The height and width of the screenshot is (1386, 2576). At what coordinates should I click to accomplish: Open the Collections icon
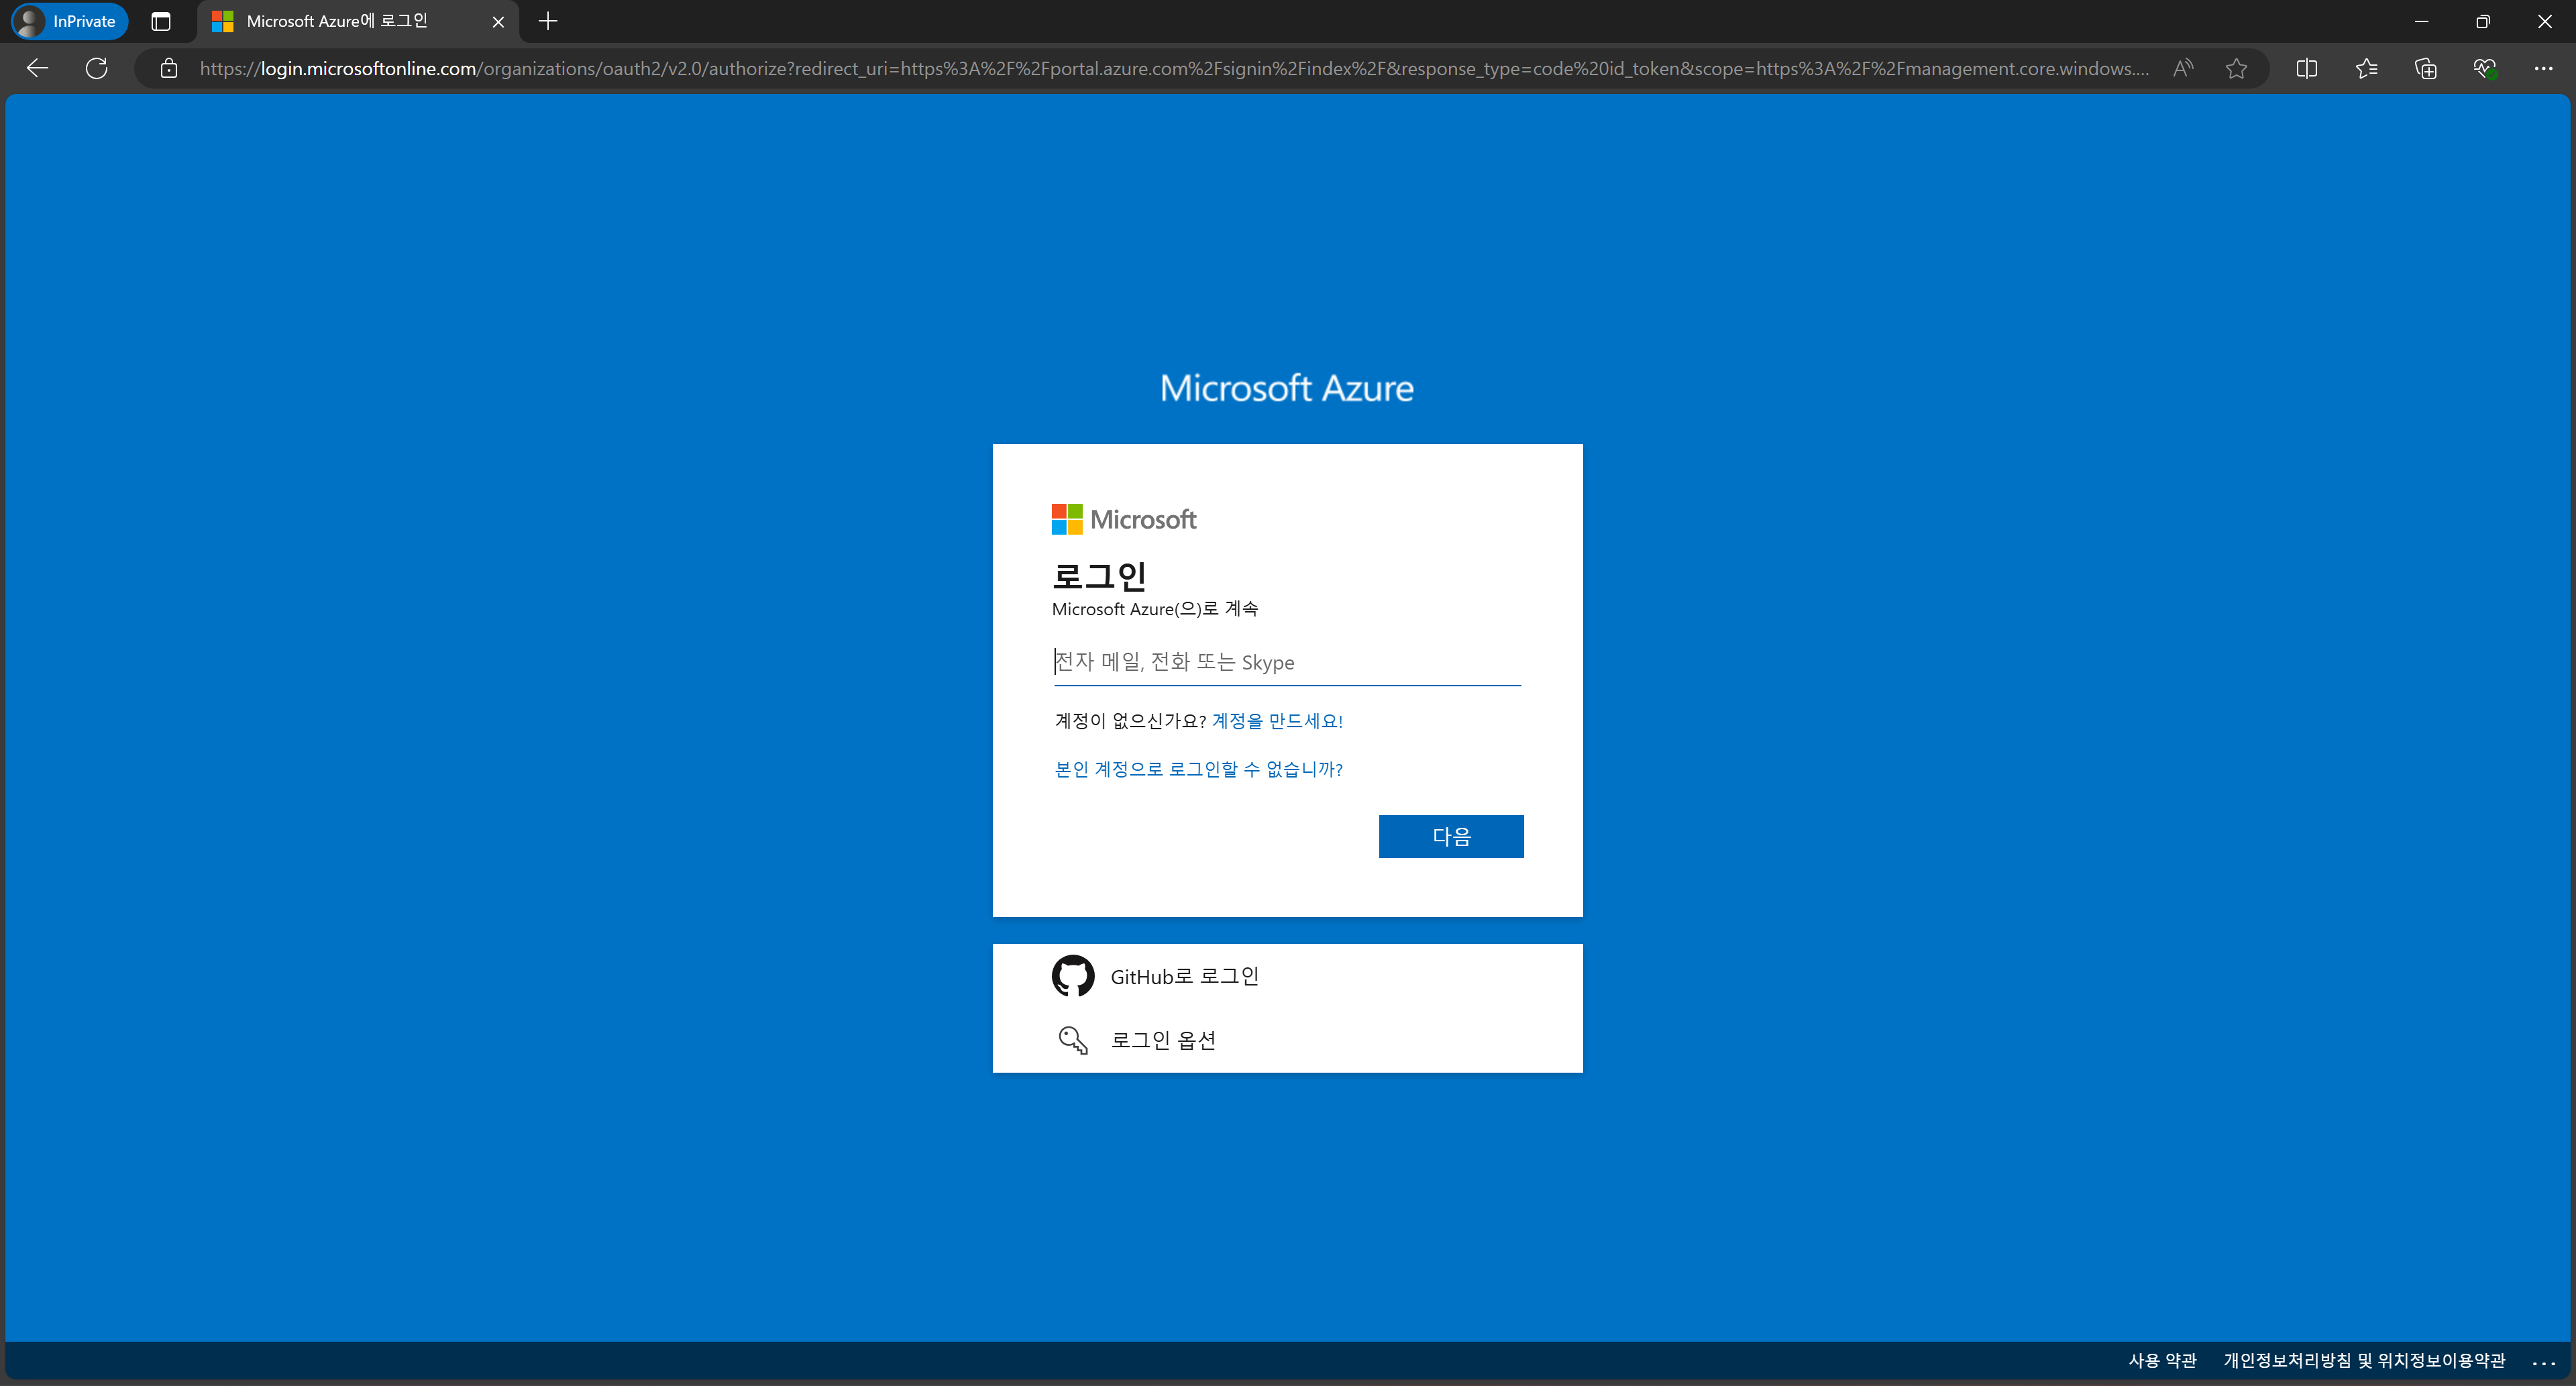click(x=2425, y=68)
